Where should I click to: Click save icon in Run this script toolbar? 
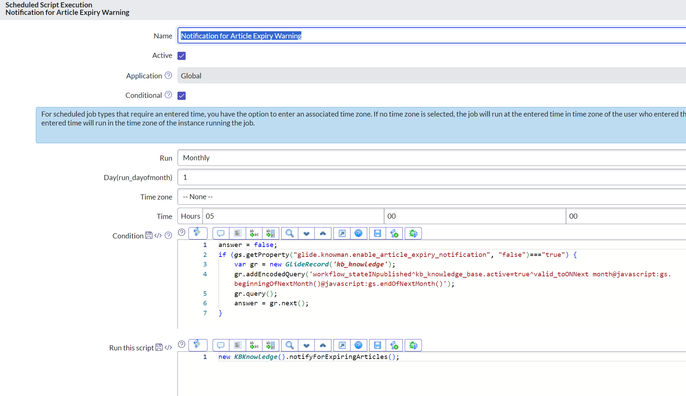(378, 346)
